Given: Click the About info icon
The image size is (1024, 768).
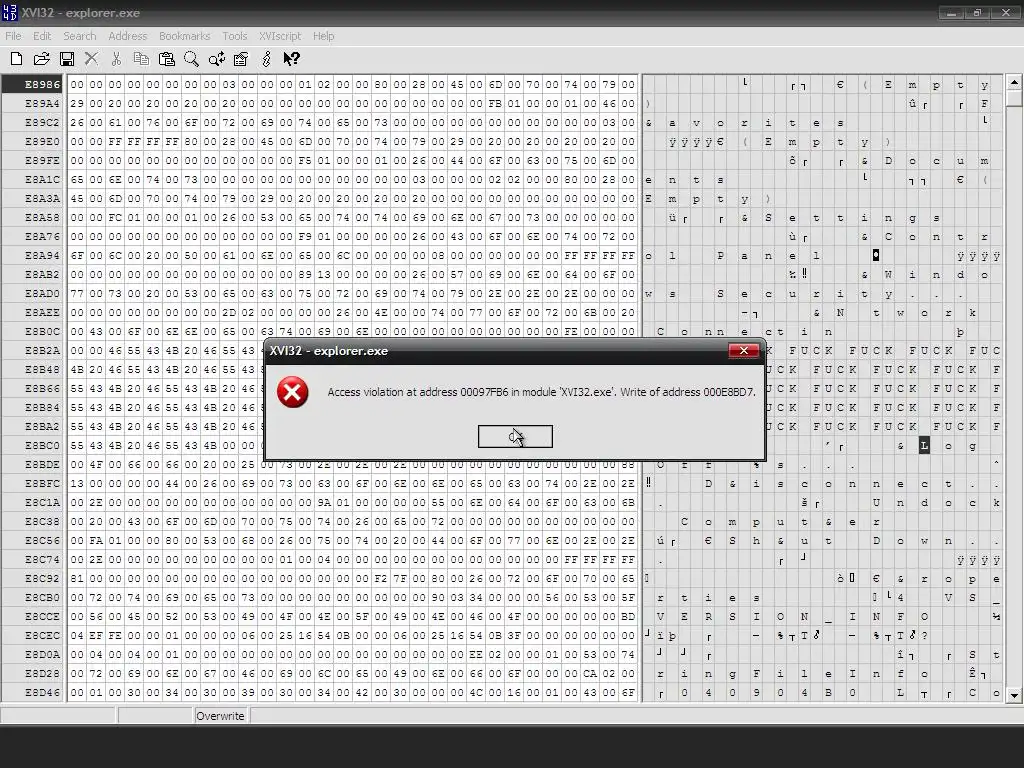Looking at the screenshot, I should click(266, 59).
